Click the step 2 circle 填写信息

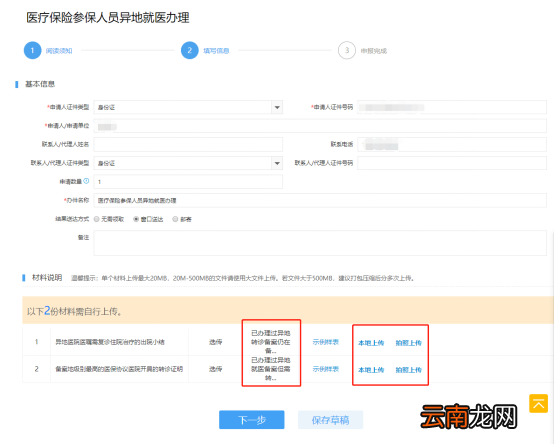[x=190, y=51]
